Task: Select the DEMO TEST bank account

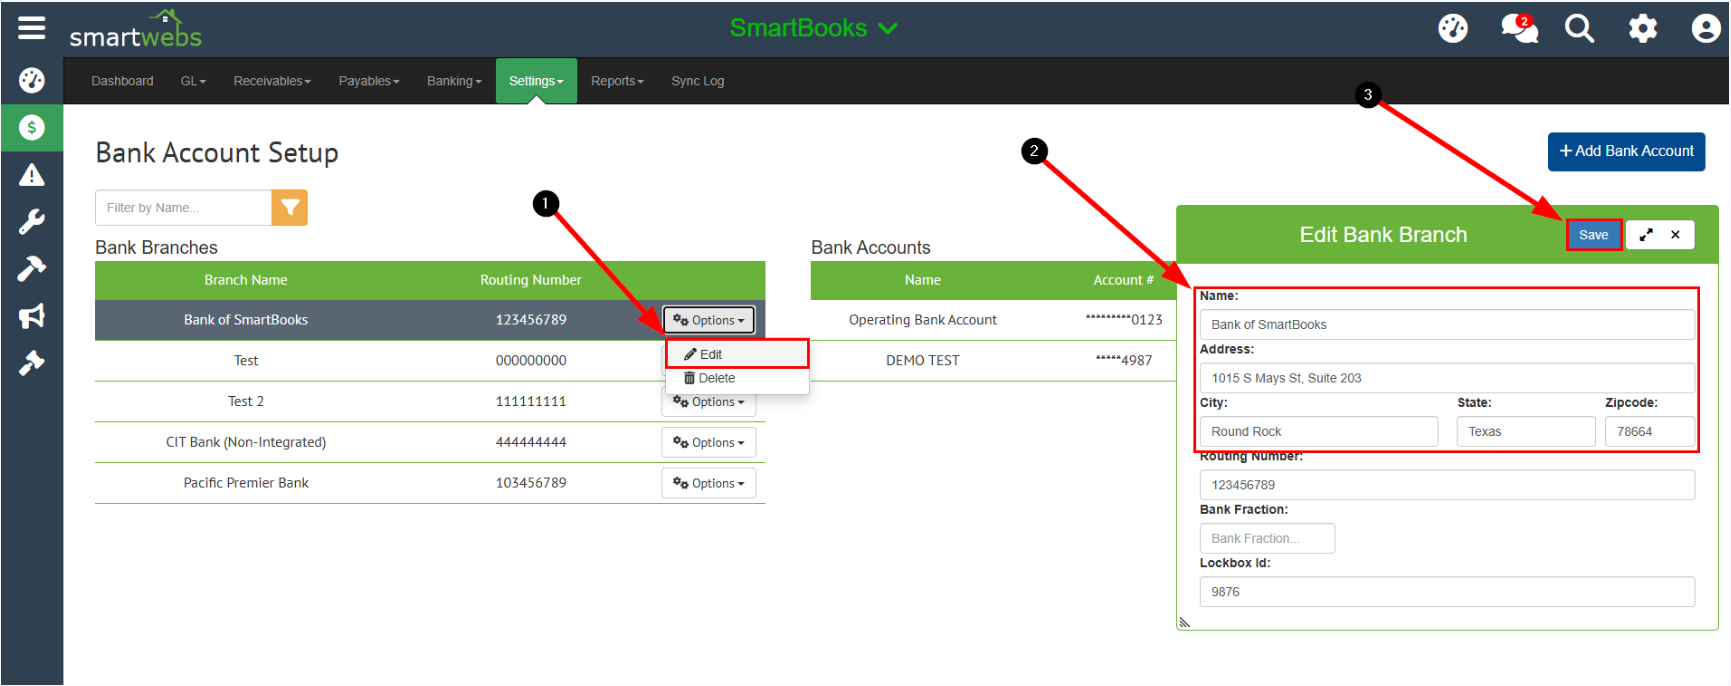Action: 922,361
